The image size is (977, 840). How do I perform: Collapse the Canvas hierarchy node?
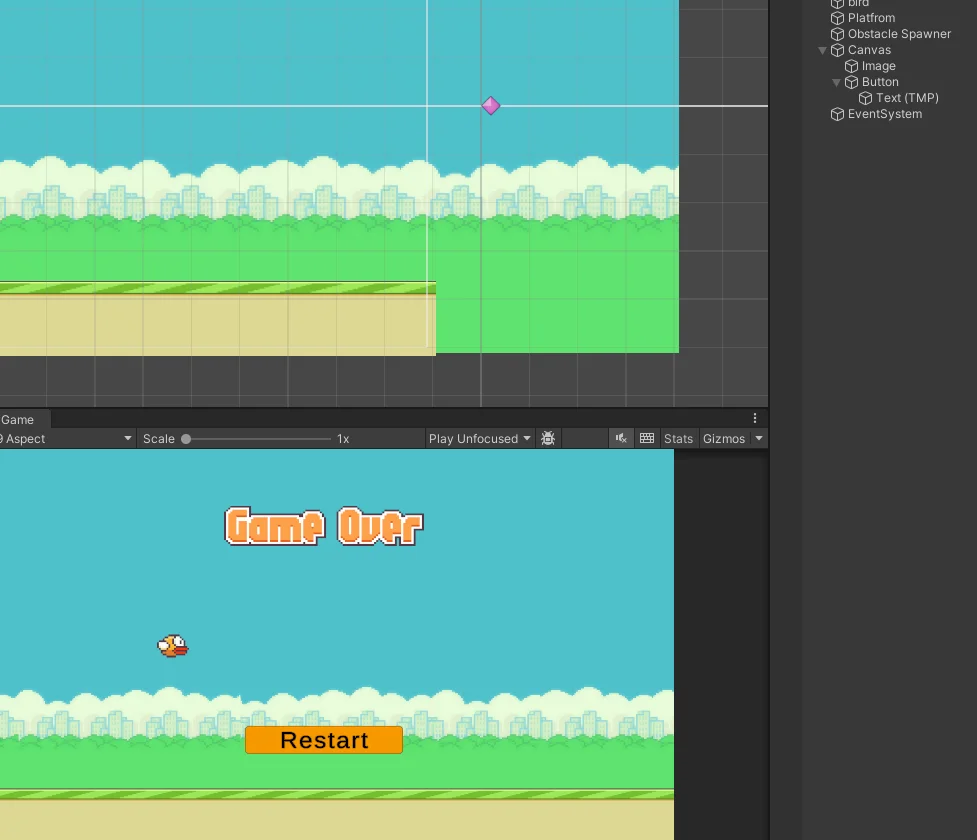822,50
